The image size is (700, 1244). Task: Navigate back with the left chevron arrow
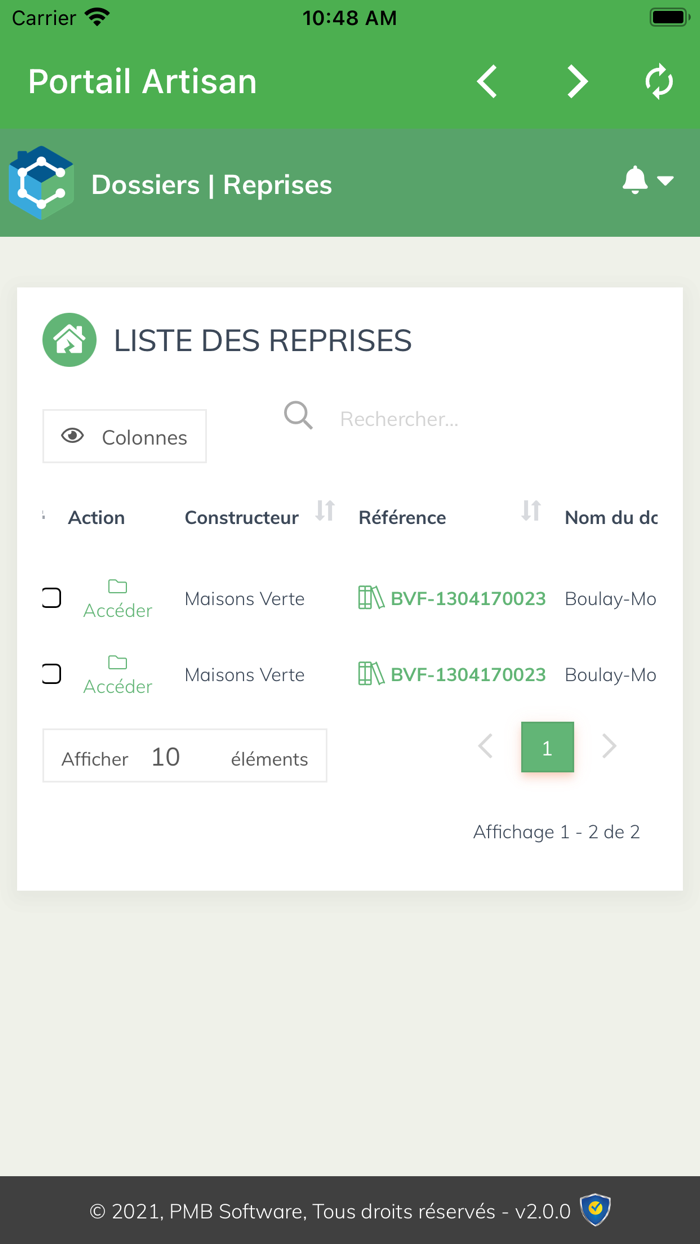[487, 82]
